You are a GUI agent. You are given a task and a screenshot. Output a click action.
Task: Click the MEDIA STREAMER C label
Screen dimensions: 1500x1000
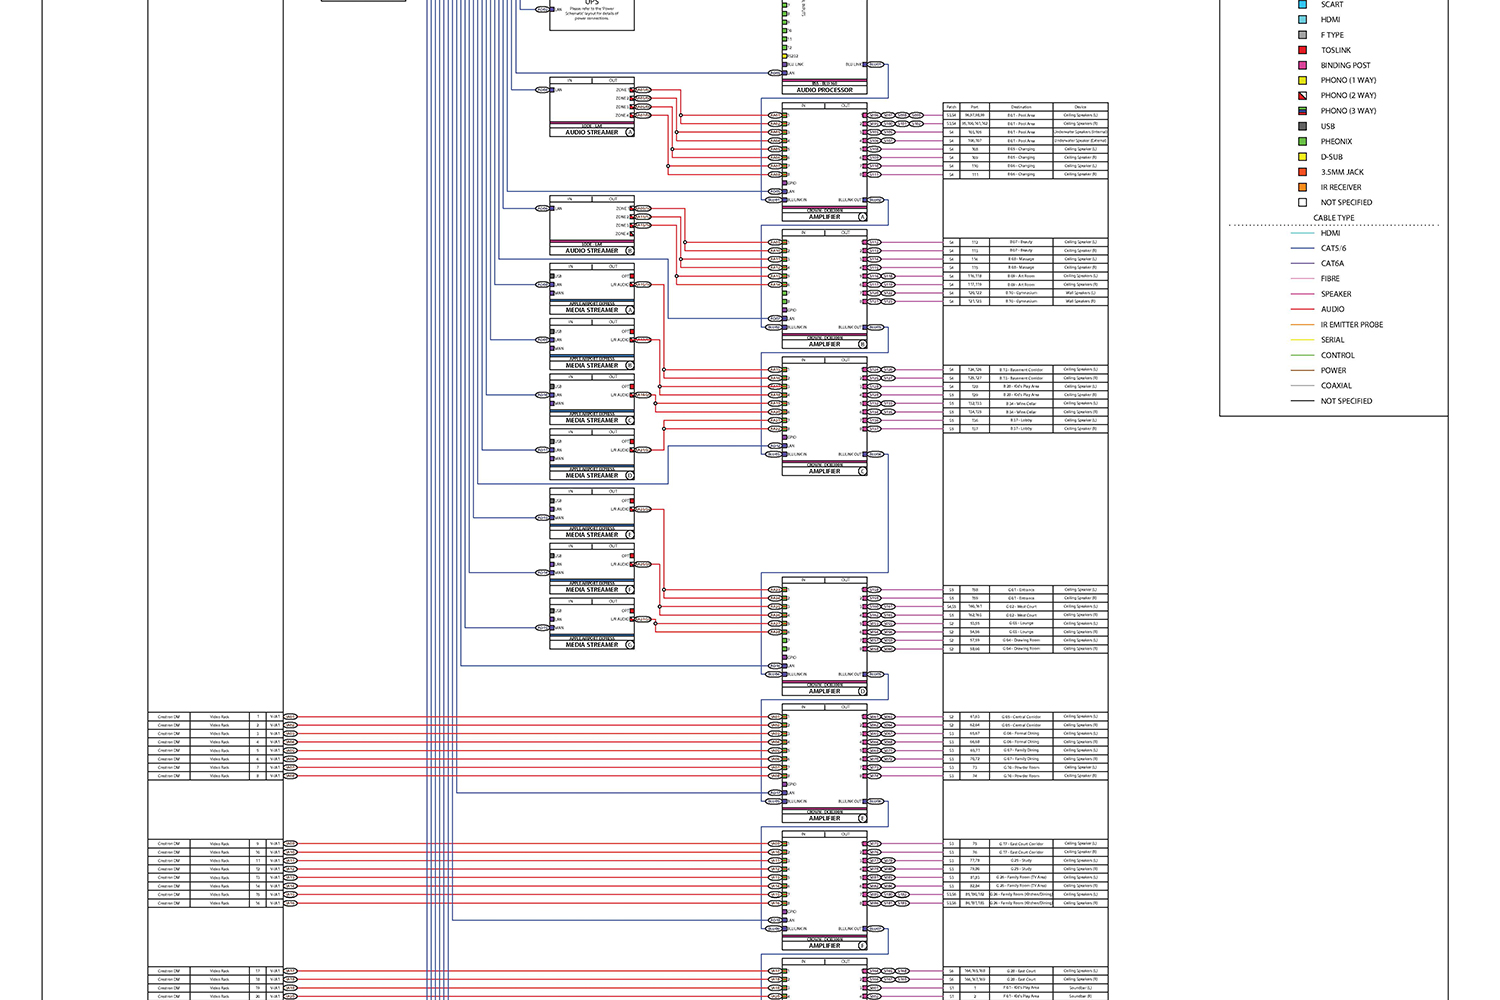(x=592, y=420)
